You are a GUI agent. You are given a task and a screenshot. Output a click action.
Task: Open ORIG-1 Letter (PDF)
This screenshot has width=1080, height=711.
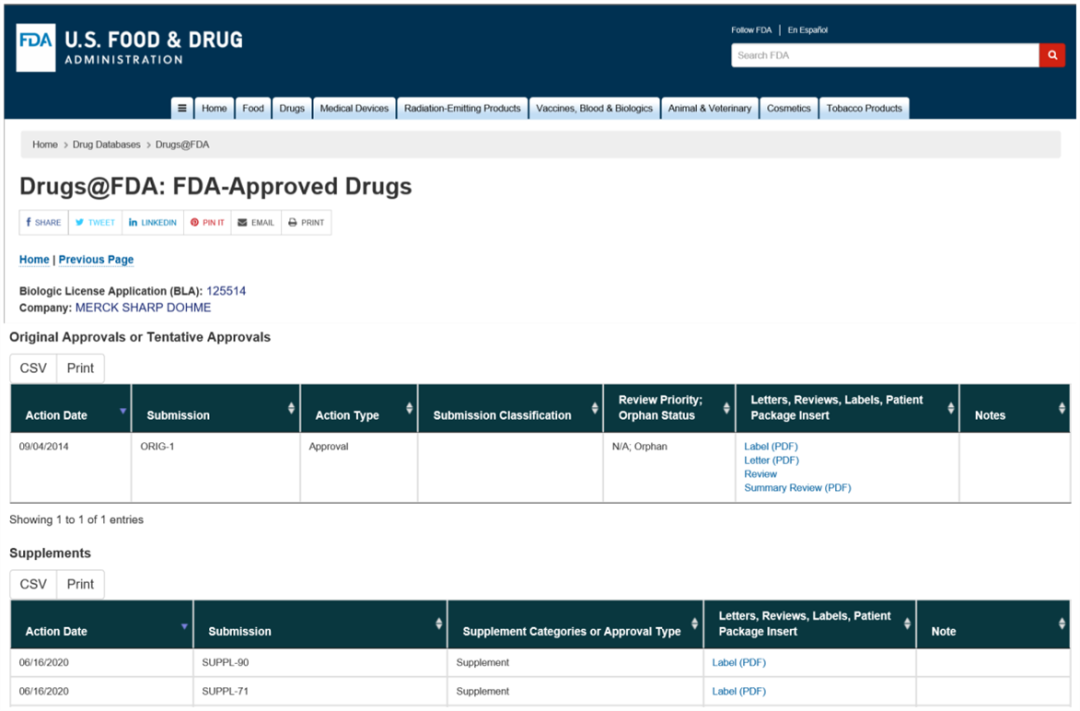771,460
